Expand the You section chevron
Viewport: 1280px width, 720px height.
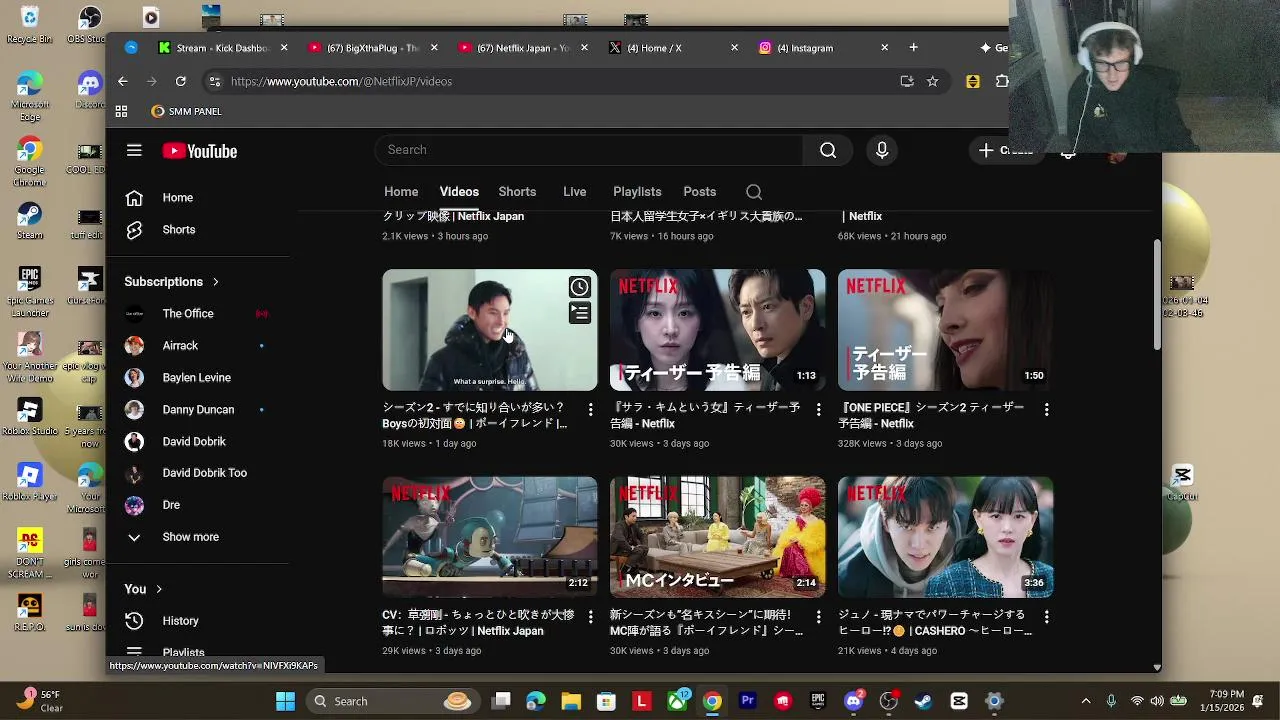pos(158,589)
